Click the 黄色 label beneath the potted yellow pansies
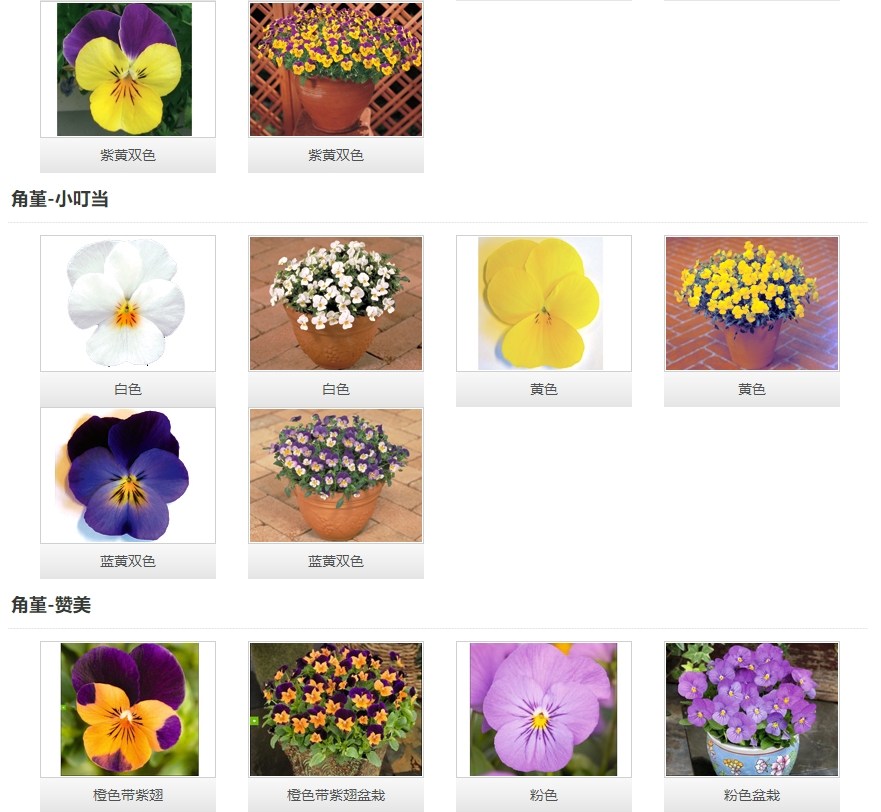 pos(752,389)
